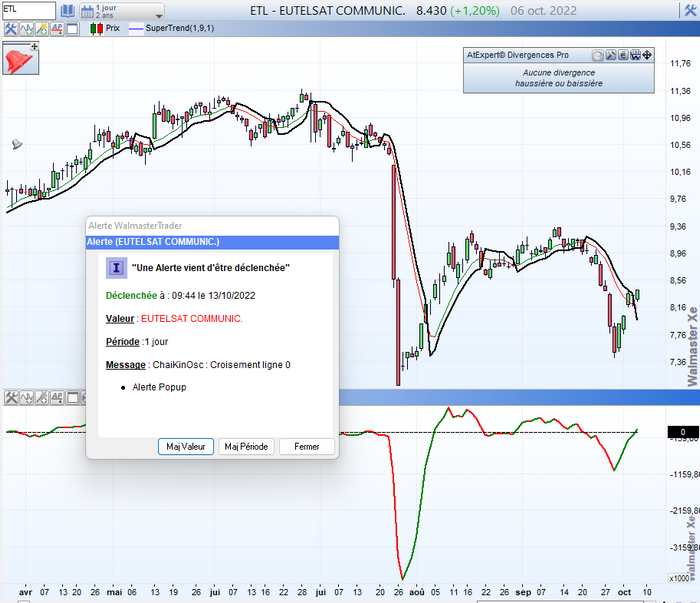Click the document icon in Divergences Pro panel

pyautogui.click(x=623, y=55)
